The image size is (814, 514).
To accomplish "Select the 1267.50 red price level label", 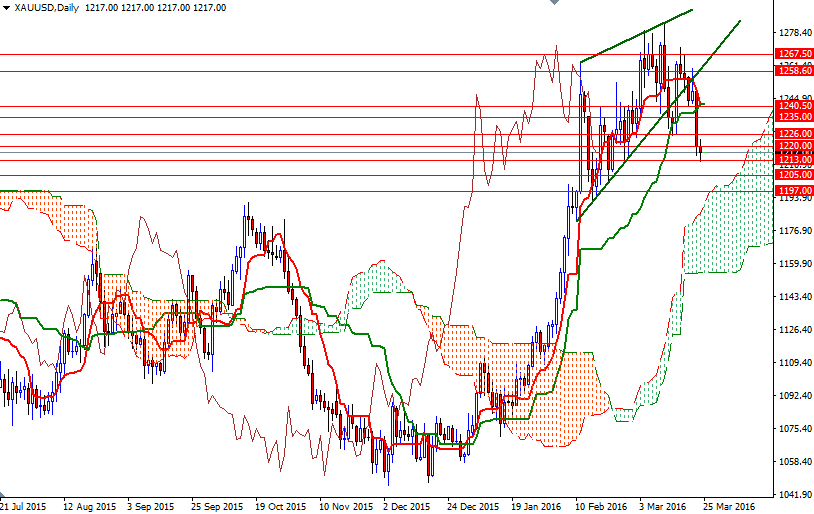I will pos(794,54).
